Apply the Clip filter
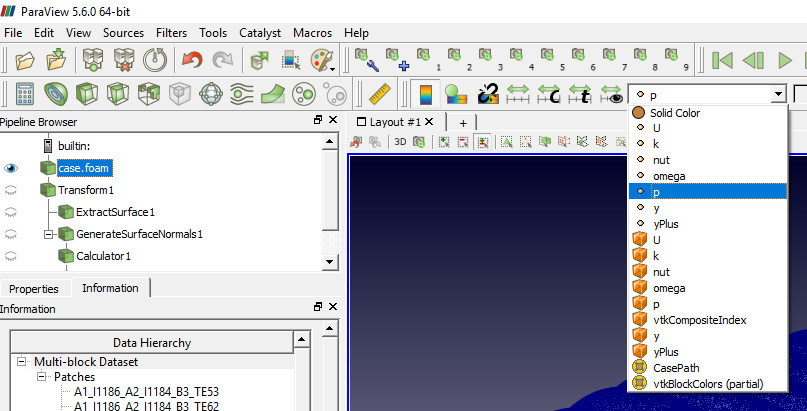 pos(87,94)
